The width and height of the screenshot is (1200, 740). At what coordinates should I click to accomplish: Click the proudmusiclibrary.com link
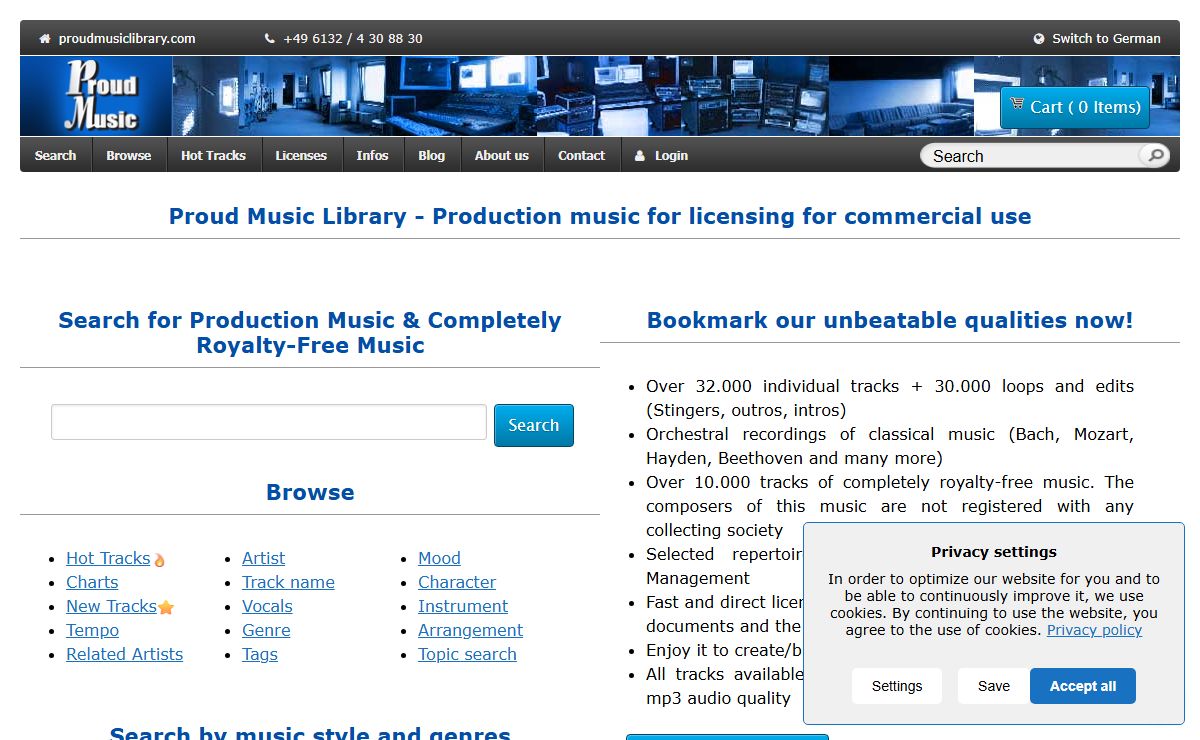(127, 39)
